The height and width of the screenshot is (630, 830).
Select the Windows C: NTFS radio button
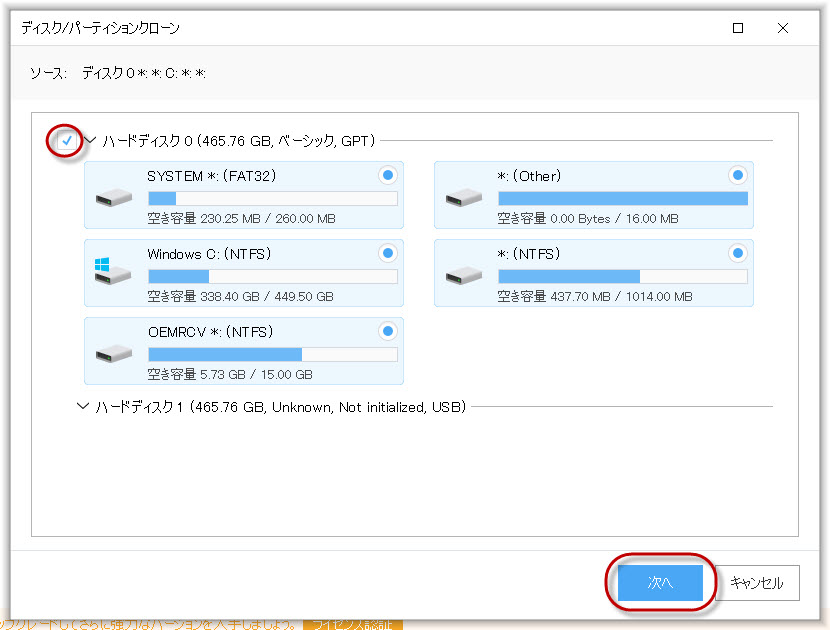388,253
